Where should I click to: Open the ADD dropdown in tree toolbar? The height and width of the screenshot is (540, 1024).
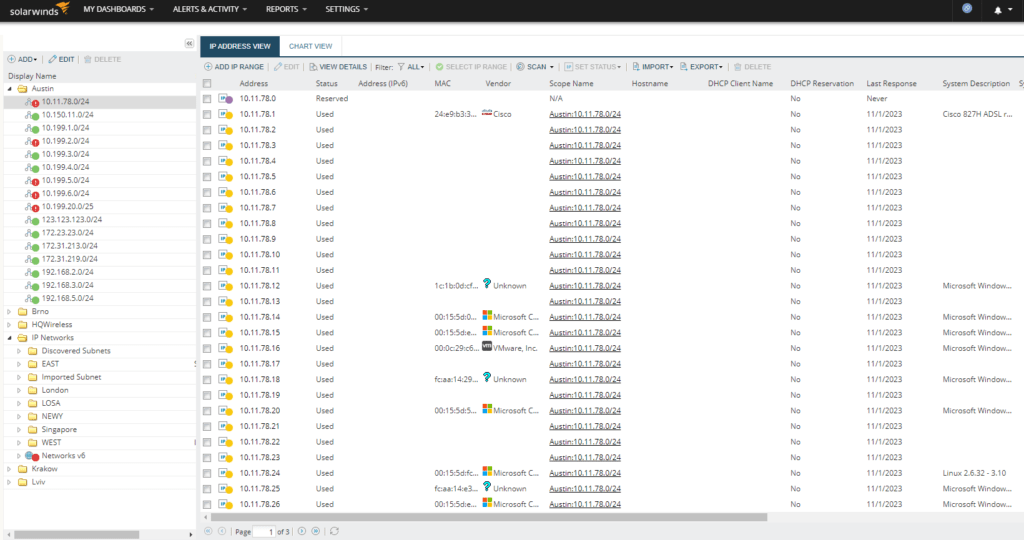[x=22, y=59]
